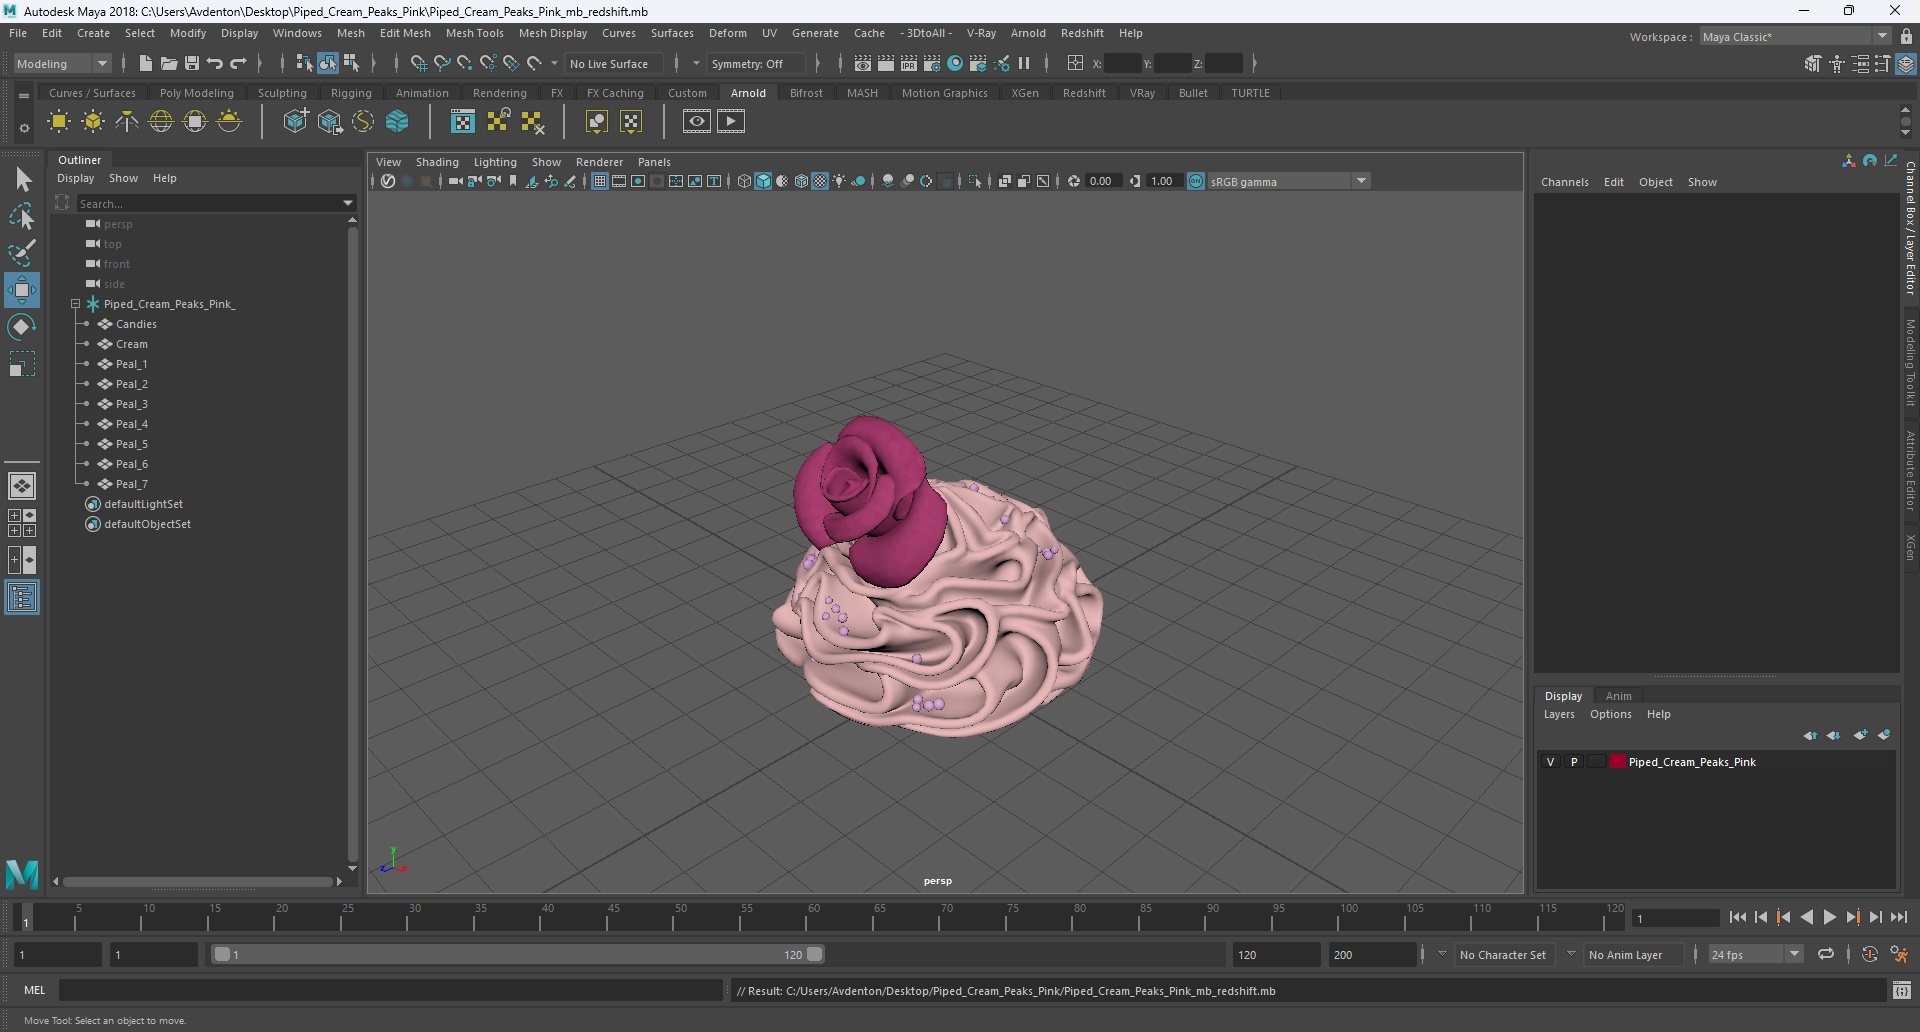1920x1032 pixels.
Task: Switch to the Rendering shelf tab
Action: click(499, 93)
